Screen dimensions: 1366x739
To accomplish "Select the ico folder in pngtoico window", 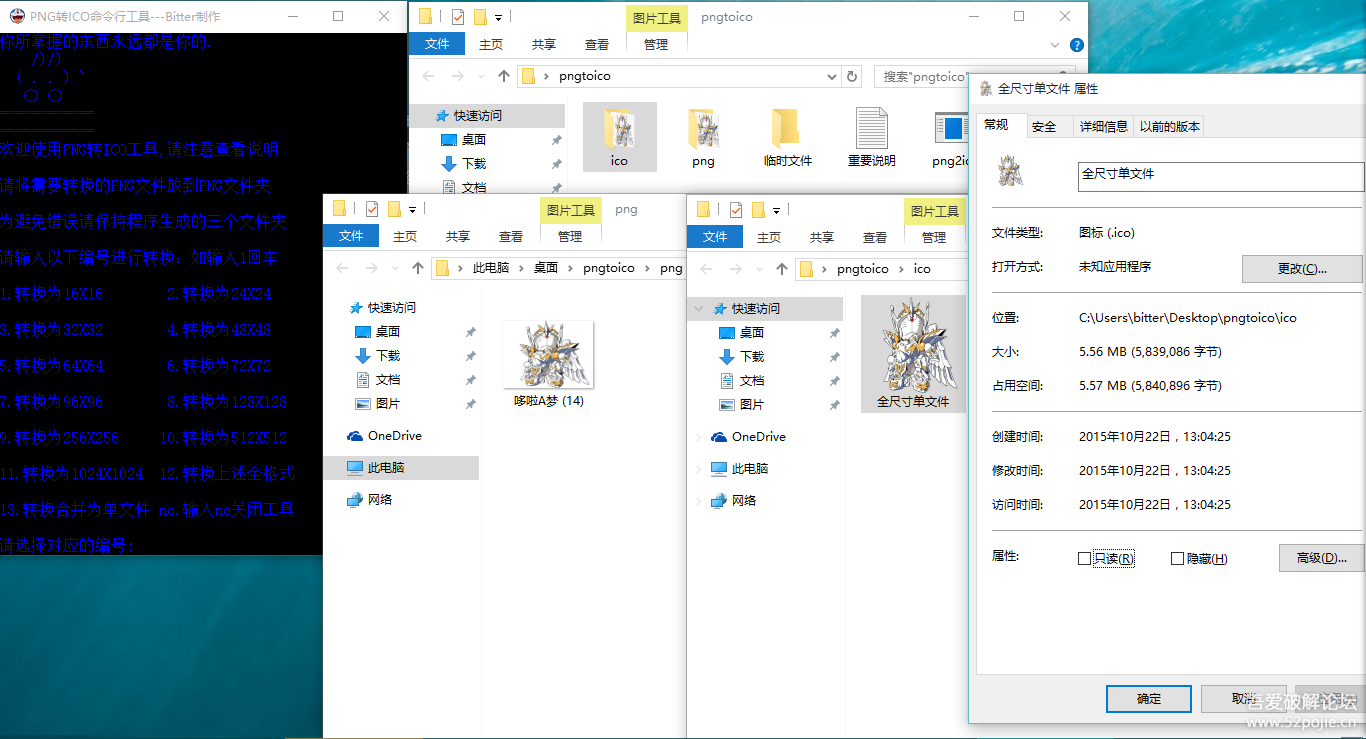I will tap(619, 136).
